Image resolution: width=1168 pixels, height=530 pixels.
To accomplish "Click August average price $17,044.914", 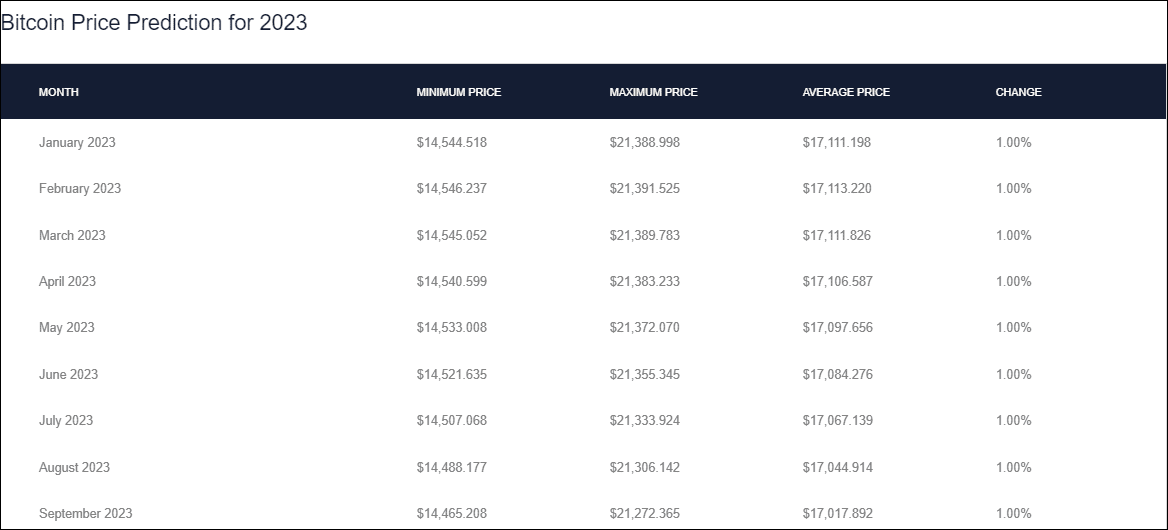I will click(837, 467).
